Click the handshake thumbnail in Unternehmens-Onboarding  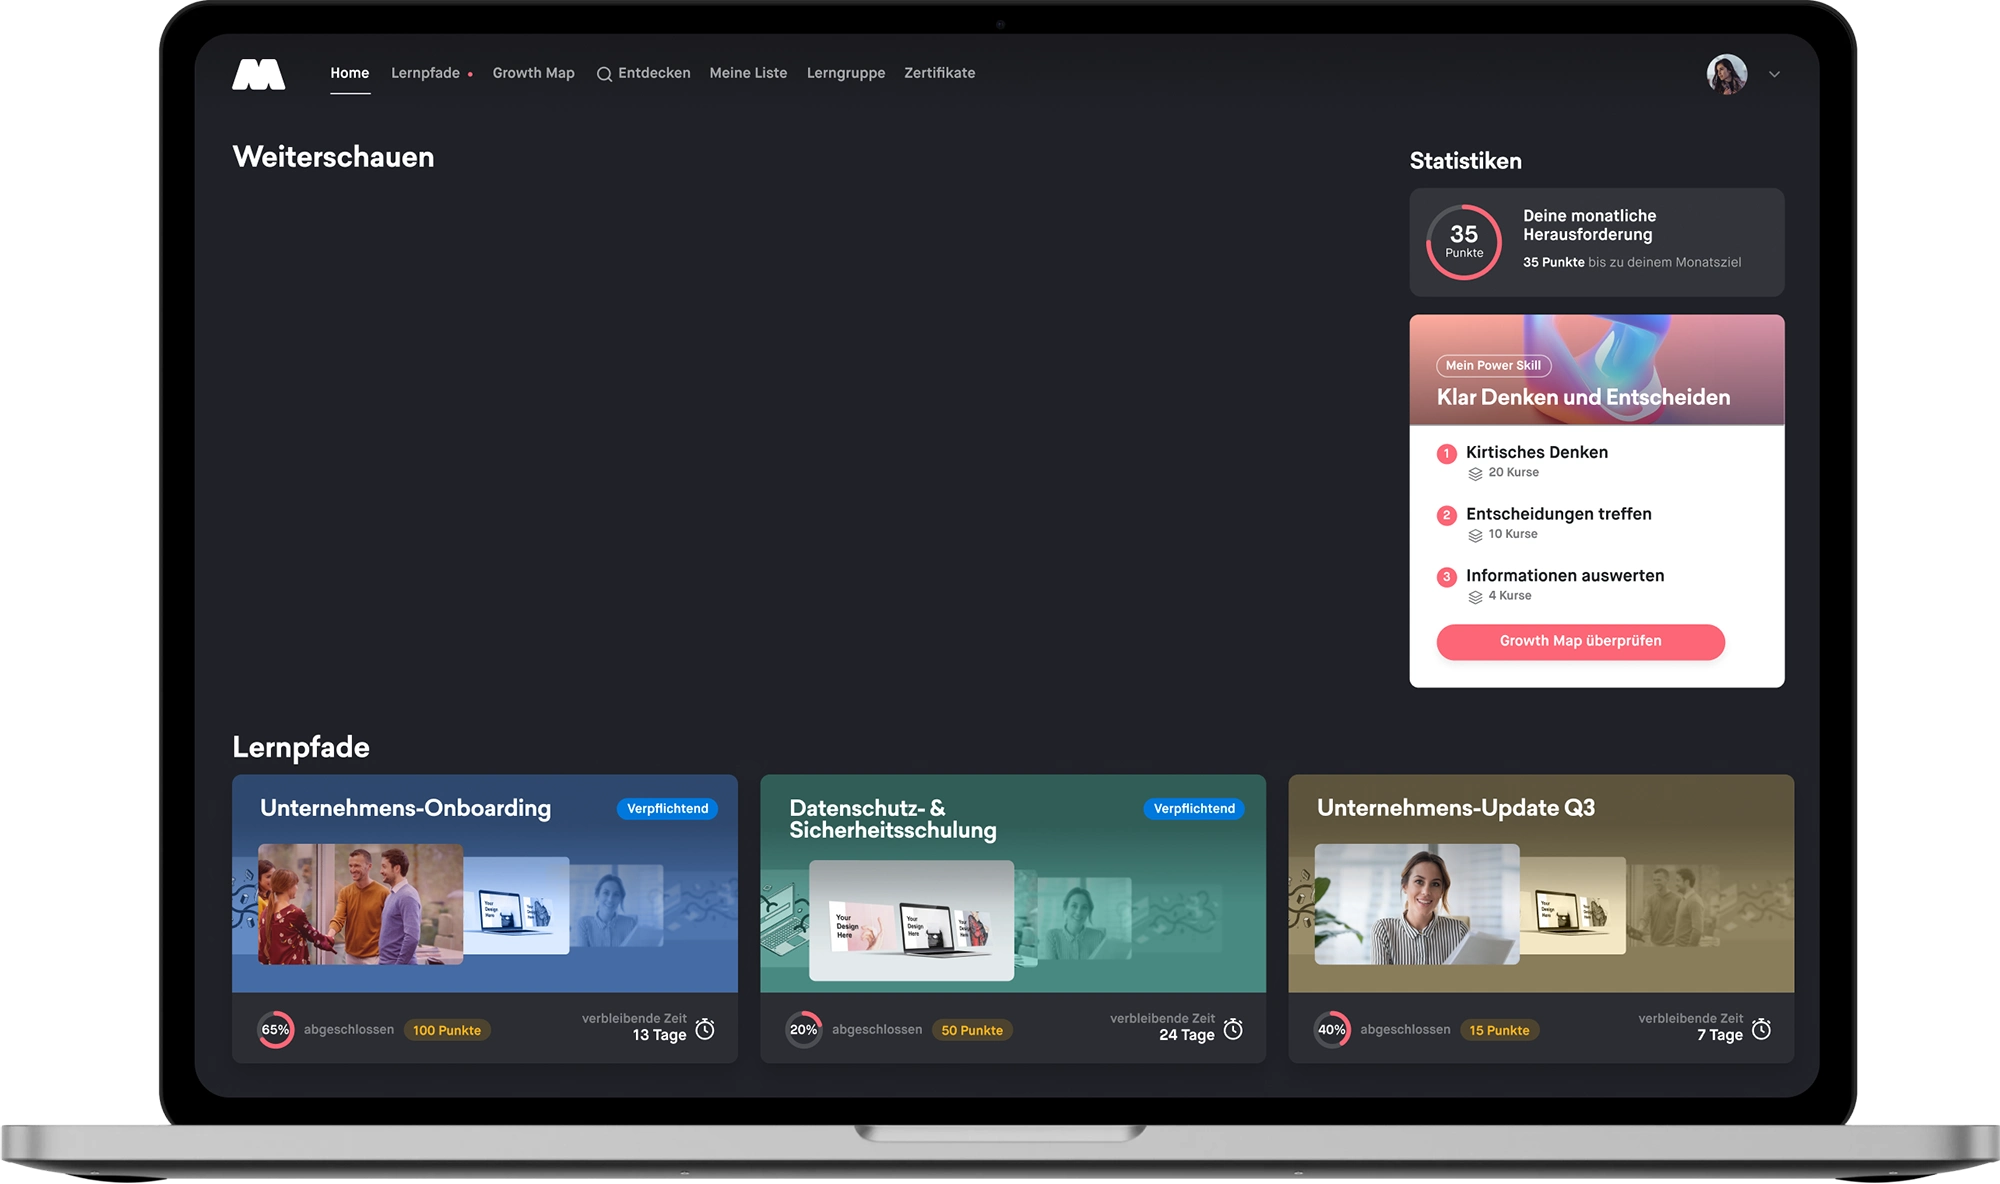pyautogui.click(x=359, y=903)
